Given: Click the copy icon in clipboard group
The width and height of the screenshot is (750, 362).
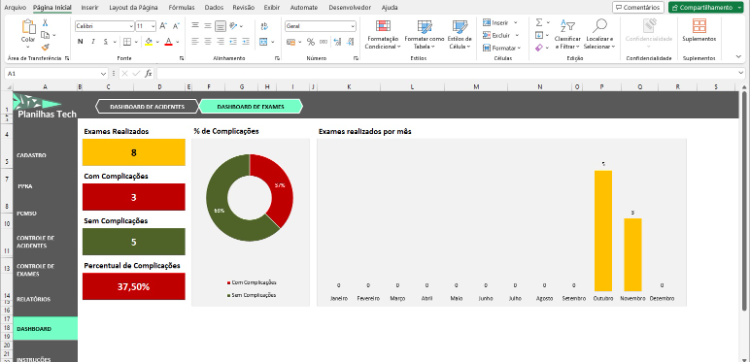Looking at the screenshot, I should (x=45, y=35).
